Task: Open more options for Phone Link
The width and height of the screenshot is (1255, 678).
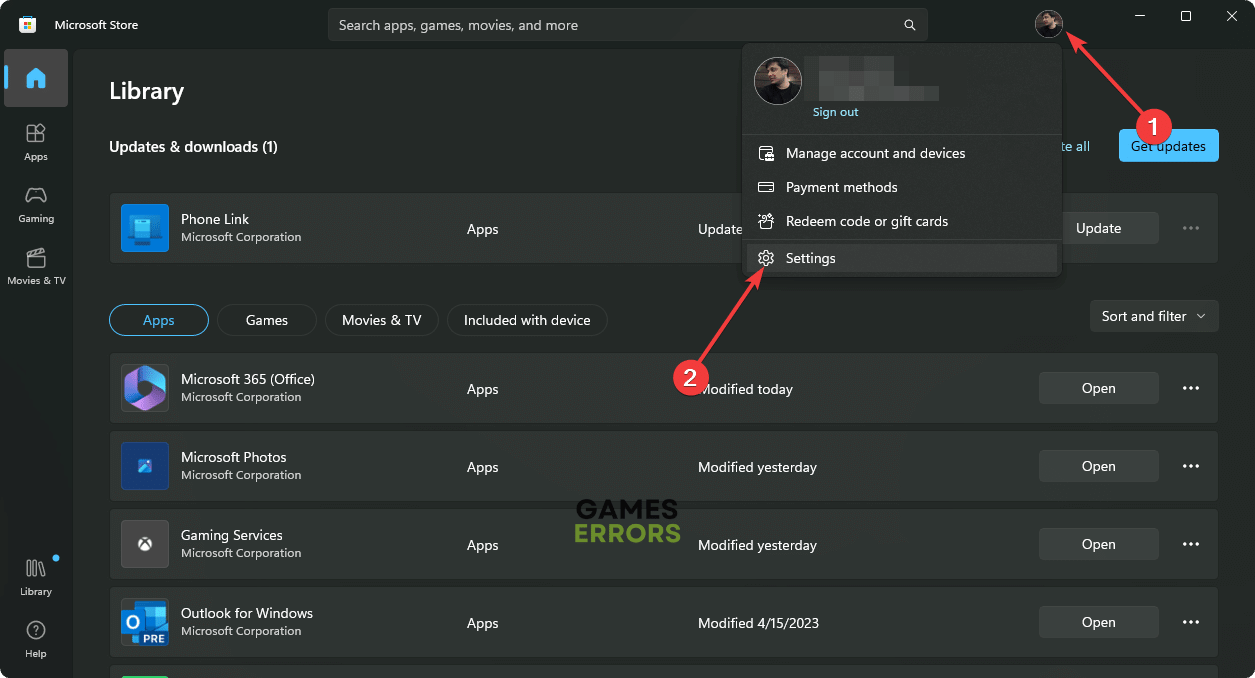Action: point(1191,228)
